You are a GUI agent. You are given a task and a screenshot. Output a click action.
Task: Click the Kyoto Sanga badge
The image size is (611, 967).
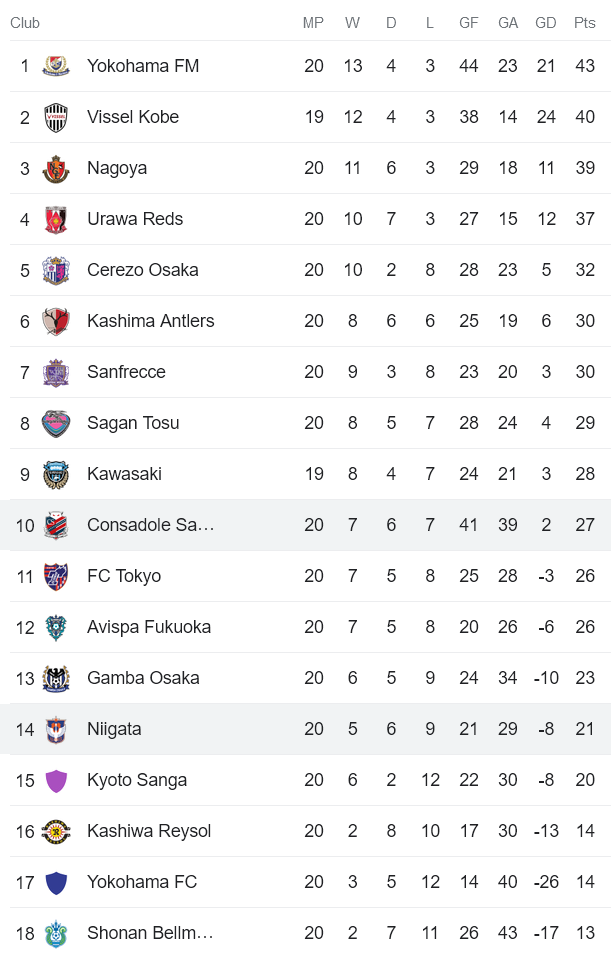[57, 780]
